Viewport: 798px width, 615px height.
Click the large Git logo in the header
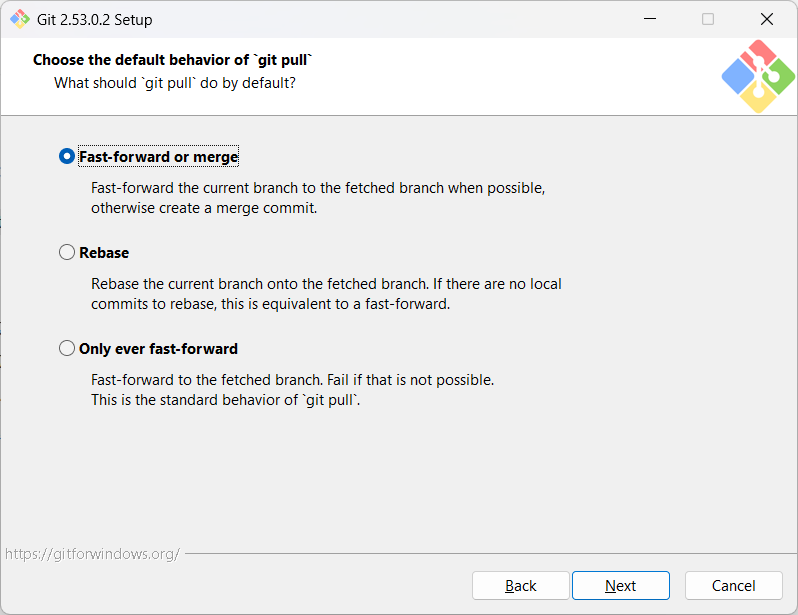point(758,76)
